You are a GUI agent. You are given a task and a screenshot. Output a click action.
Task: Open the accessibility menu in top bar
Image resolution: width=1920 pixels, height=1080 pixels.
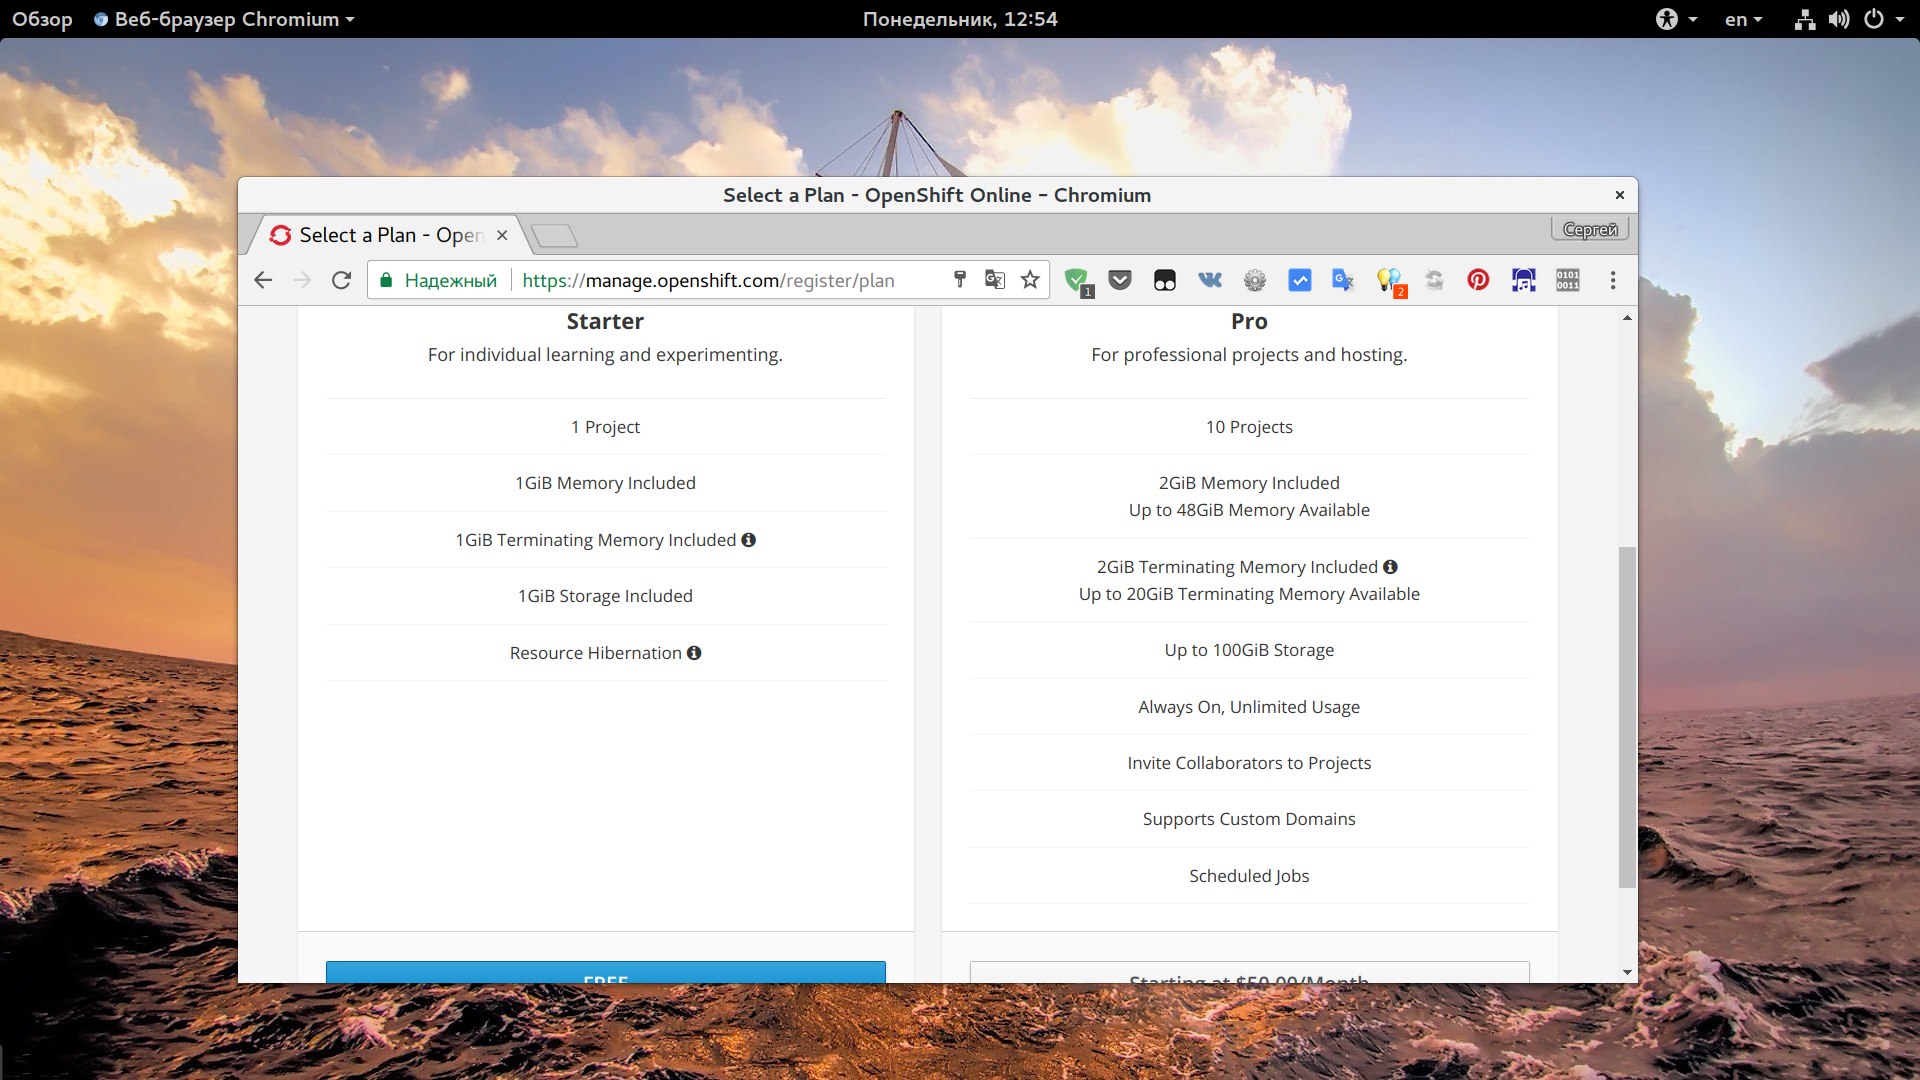pyautogui.click(x=1675, y=19)
